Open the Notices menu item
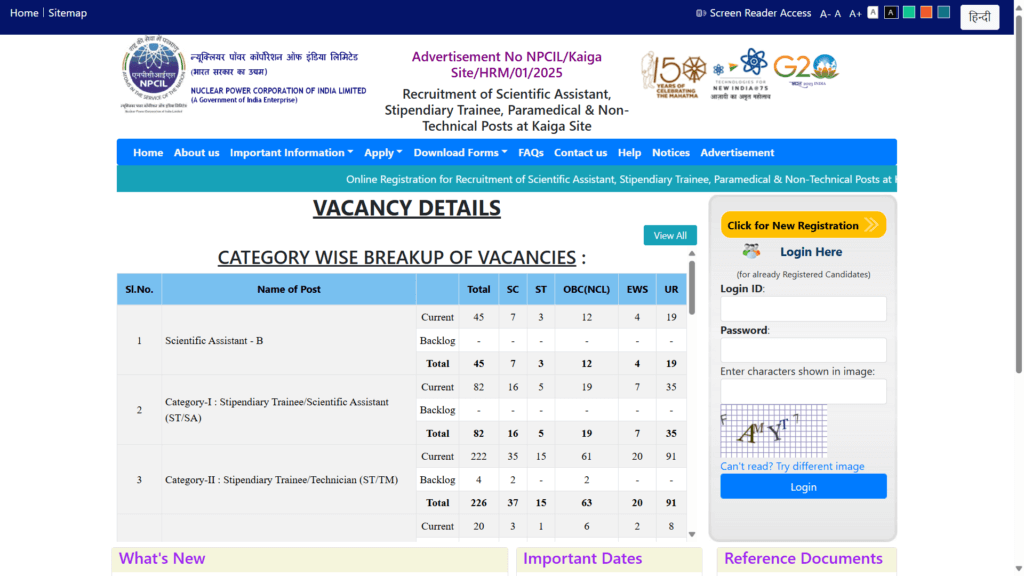 pos(671,152)
